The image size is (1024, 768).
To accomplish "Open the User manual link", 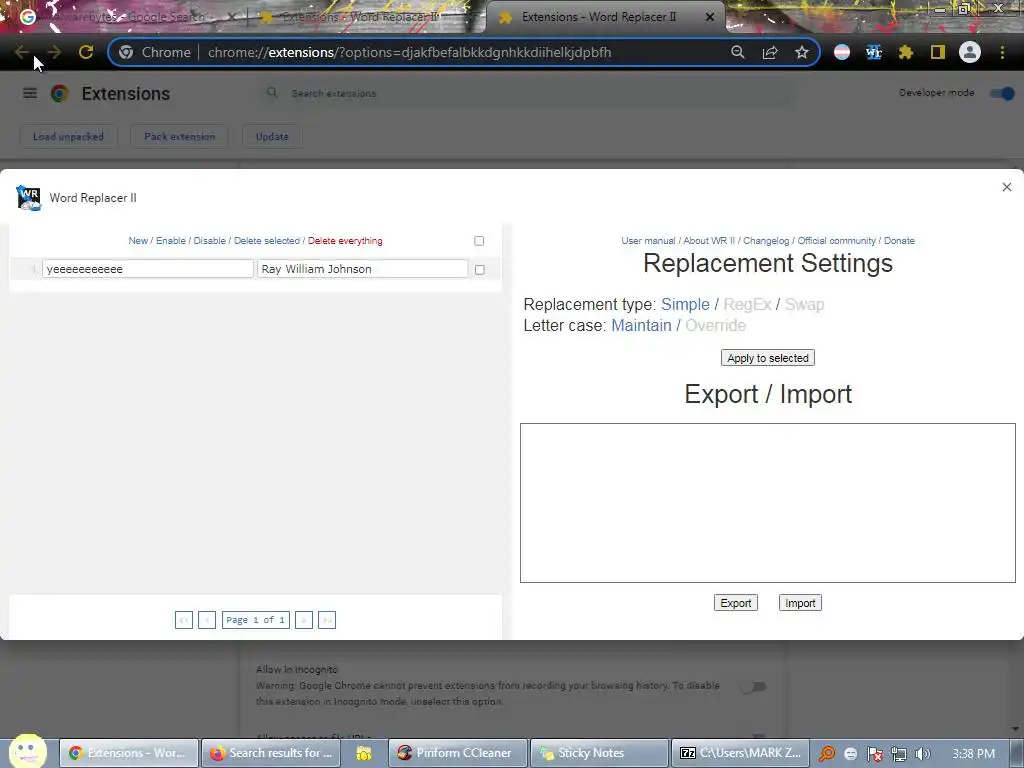I will point(648,241).
